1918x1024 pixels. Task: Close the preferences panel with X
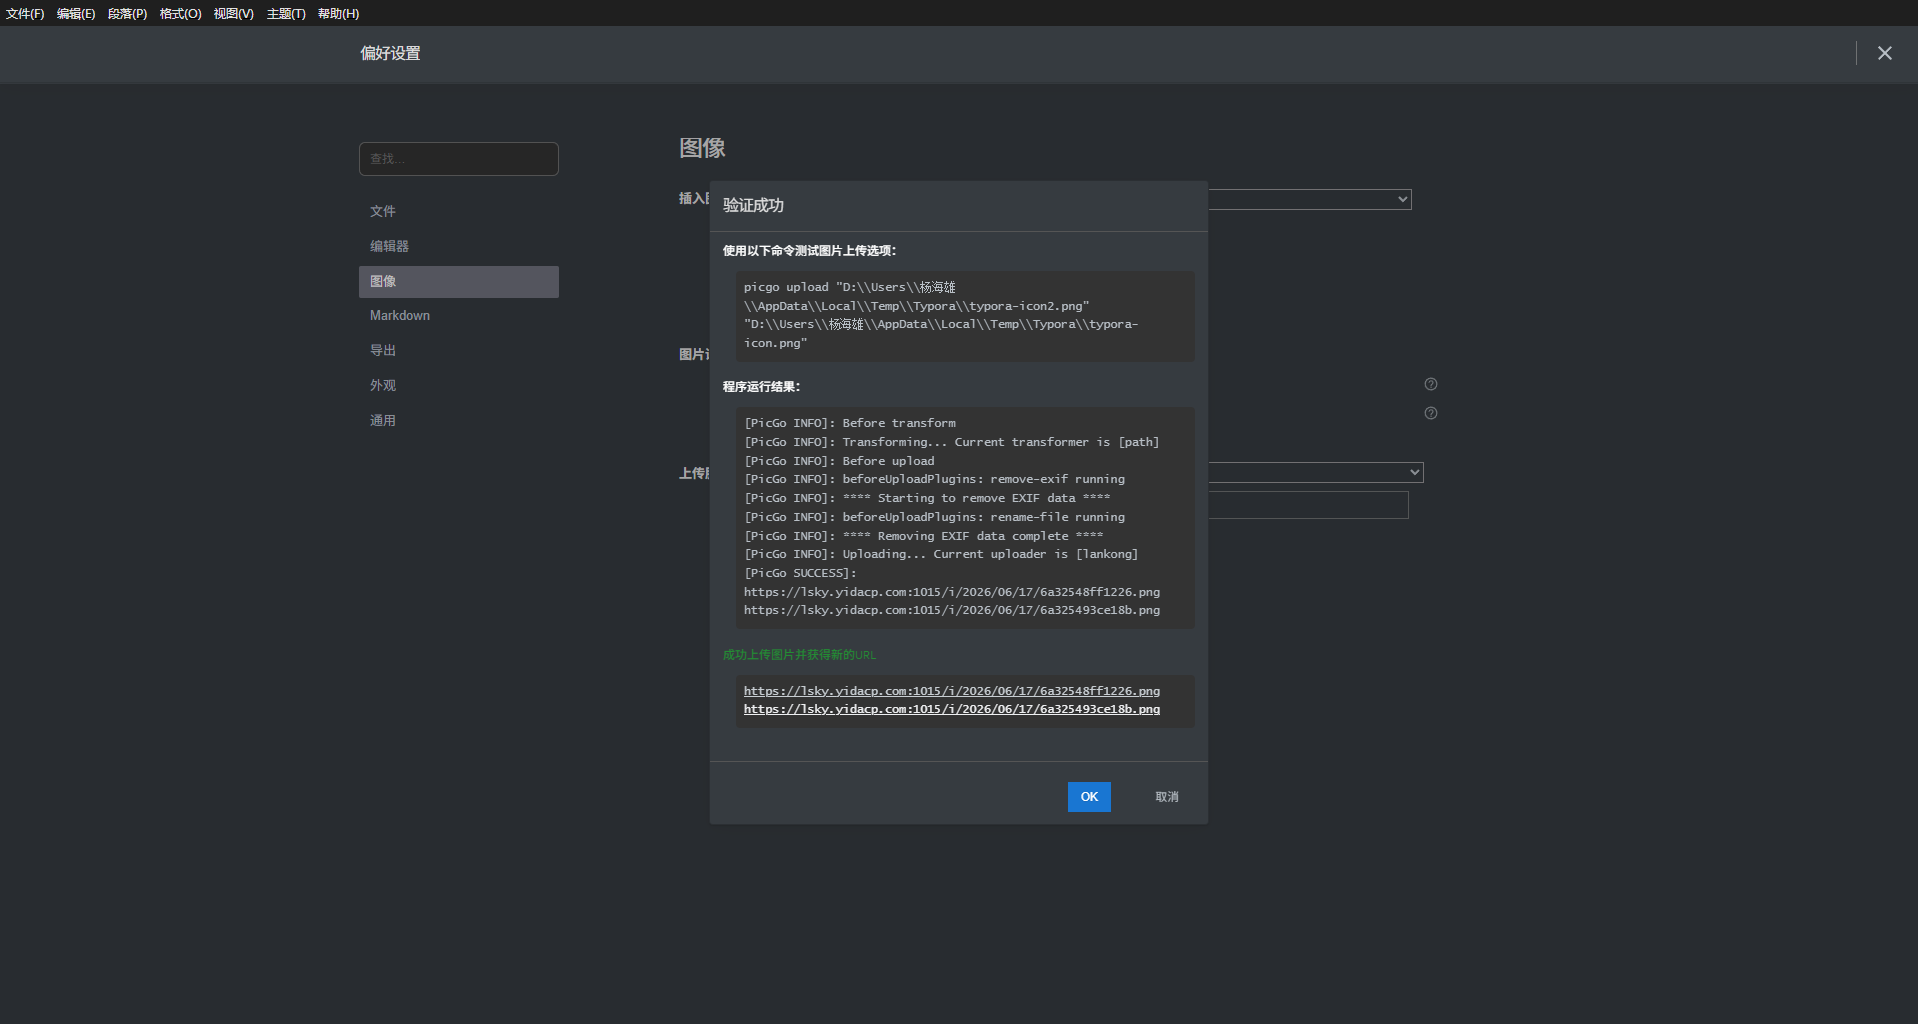point(1885,53)
